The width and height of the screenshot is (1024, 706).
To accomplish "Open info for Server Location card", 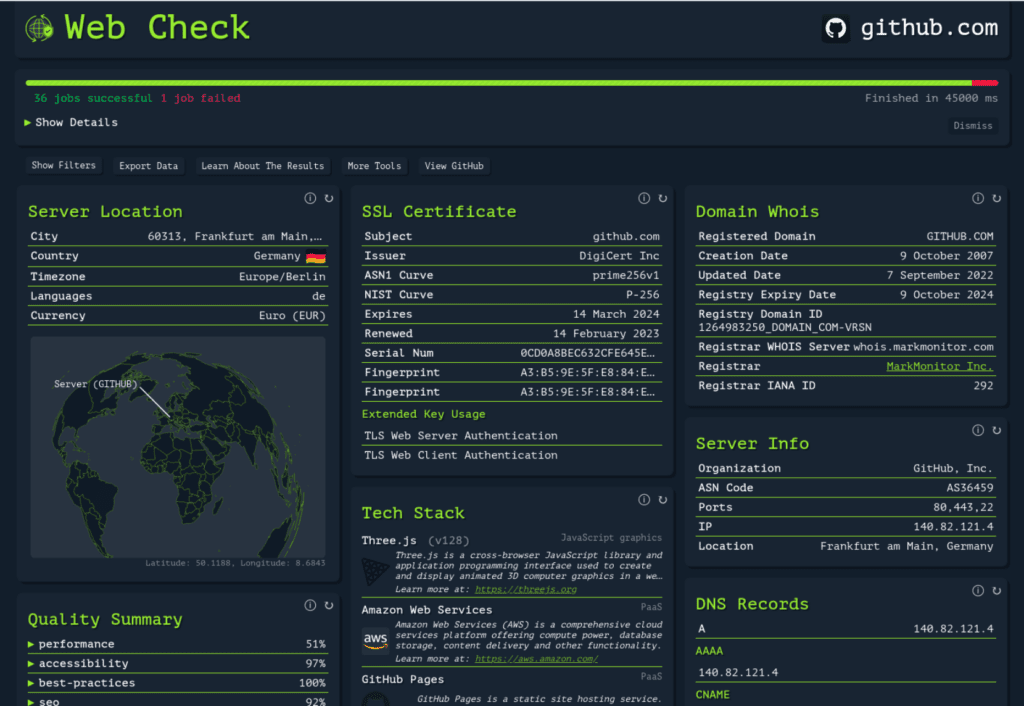I will [310, 198].
